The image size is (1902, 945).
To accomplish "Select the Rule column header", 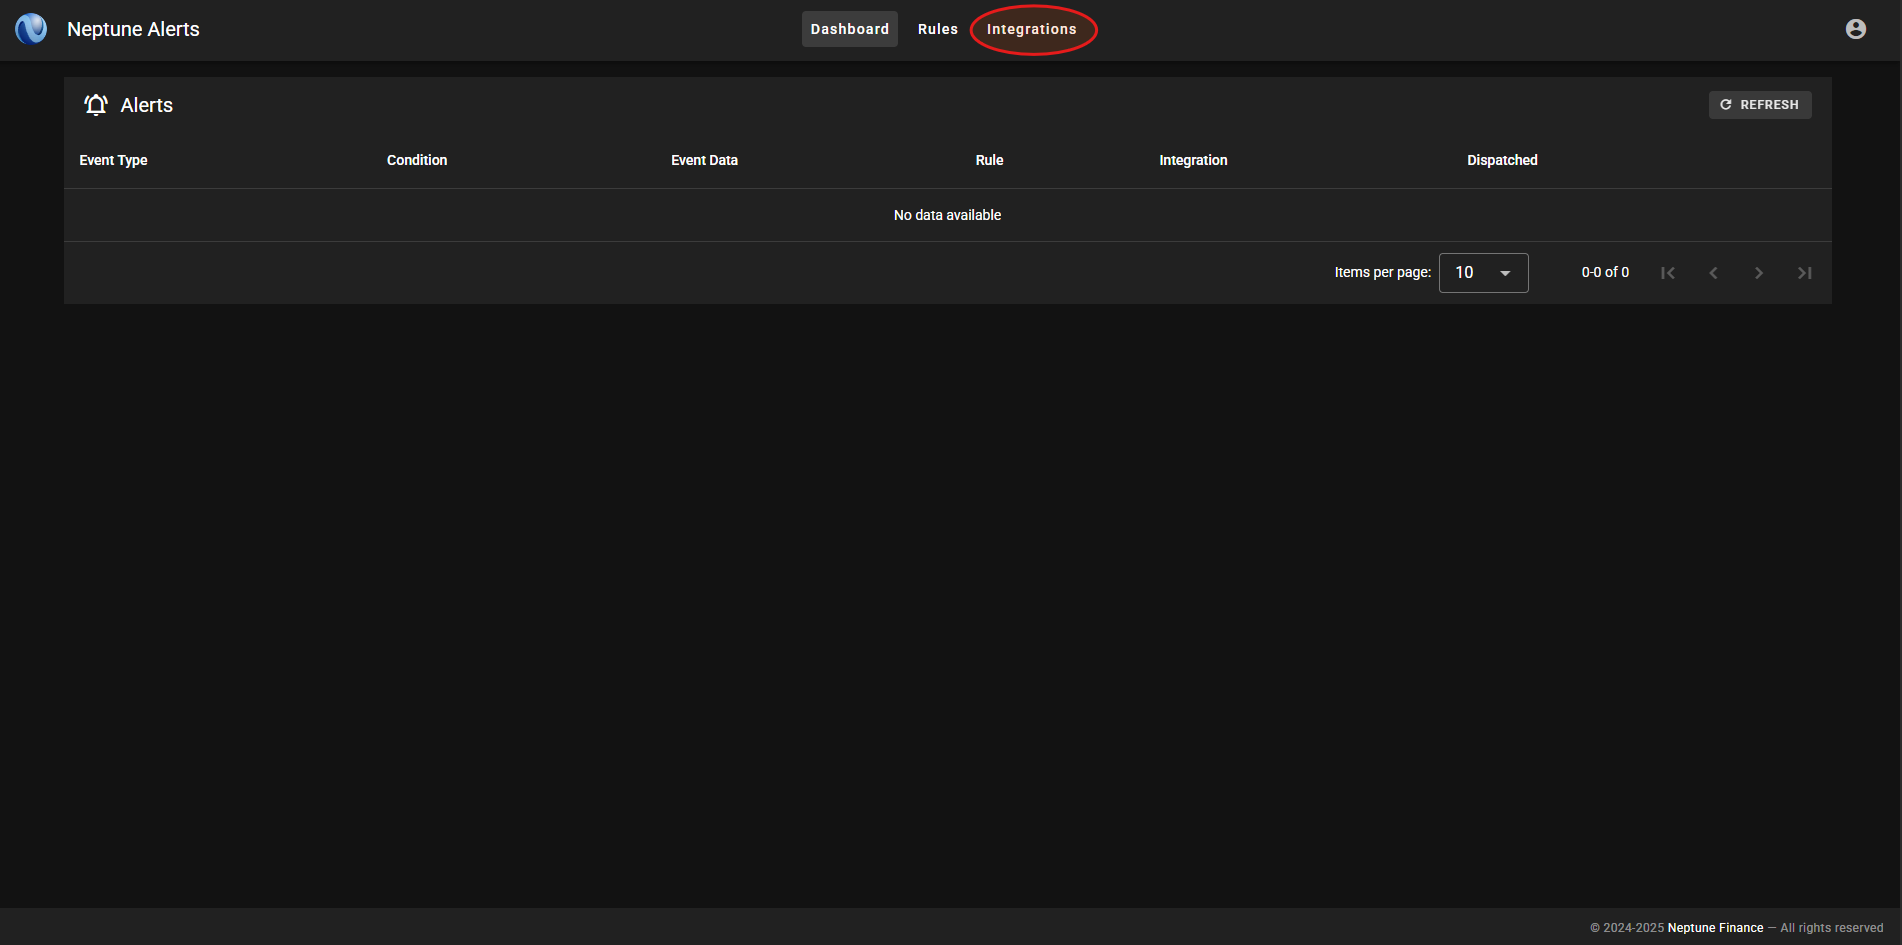I will tap(989, 160).
